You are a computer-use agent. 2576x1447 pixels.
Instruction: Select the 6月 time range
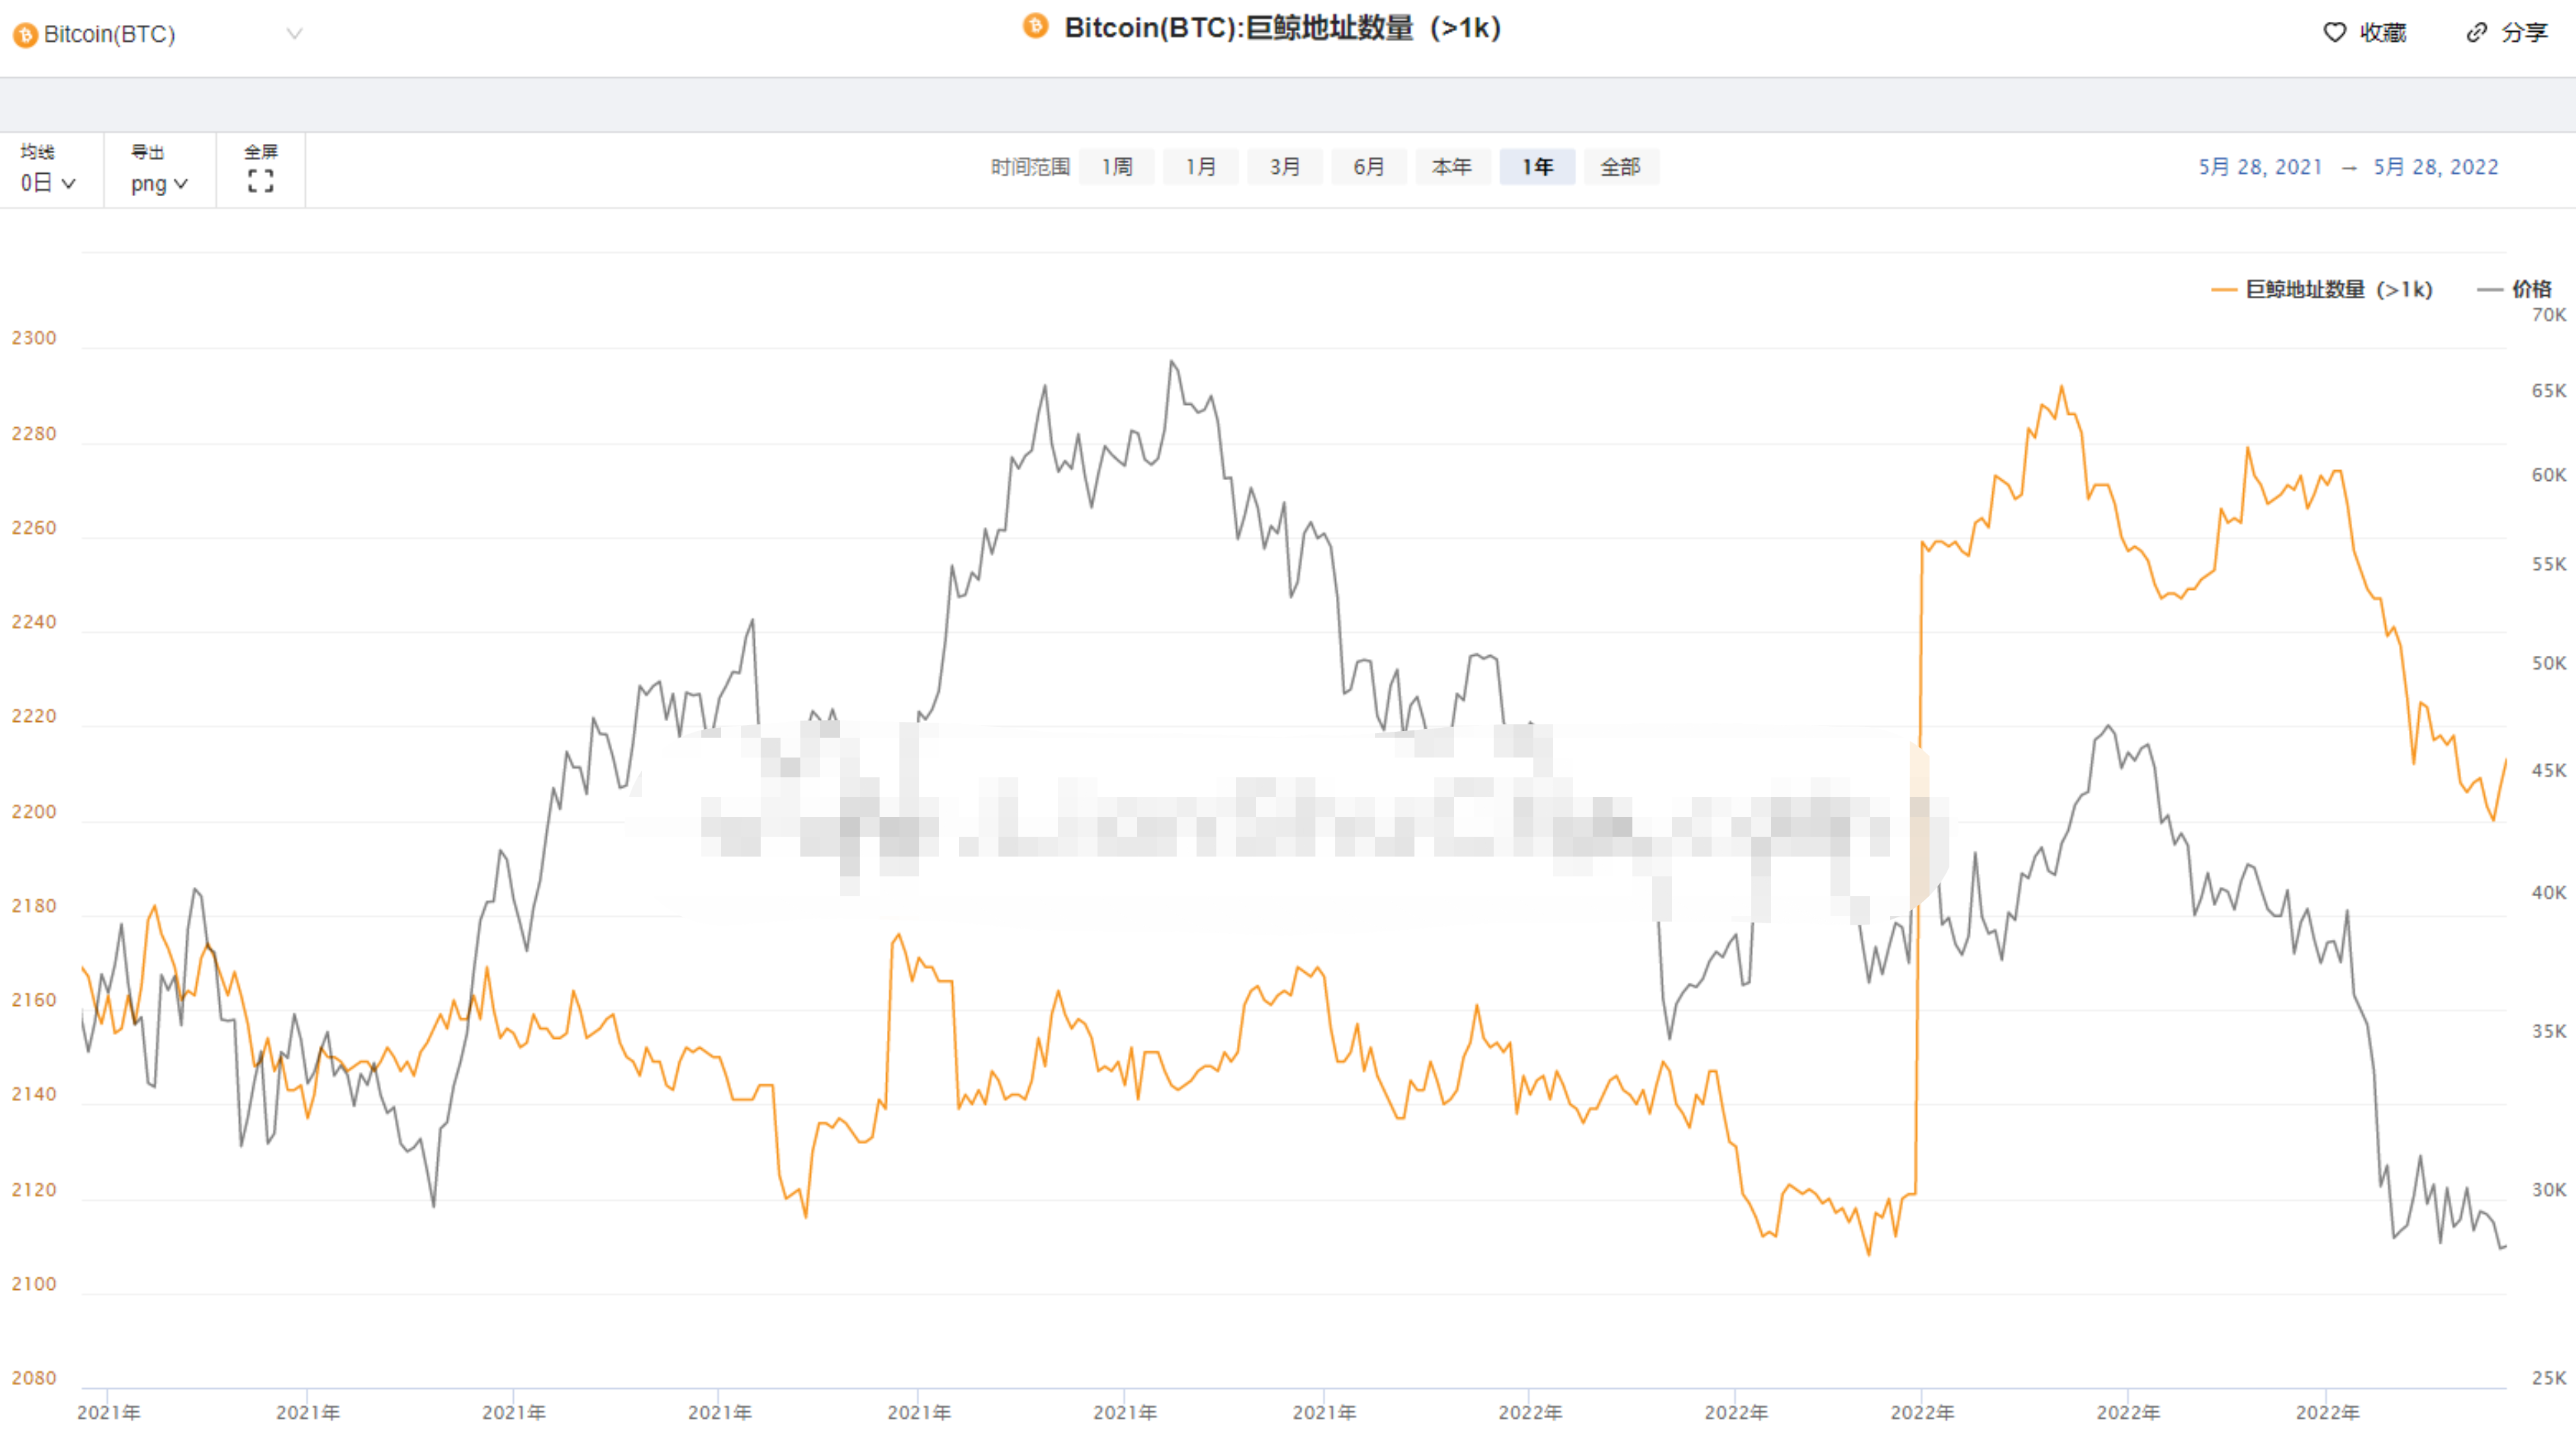point(1369,167)
